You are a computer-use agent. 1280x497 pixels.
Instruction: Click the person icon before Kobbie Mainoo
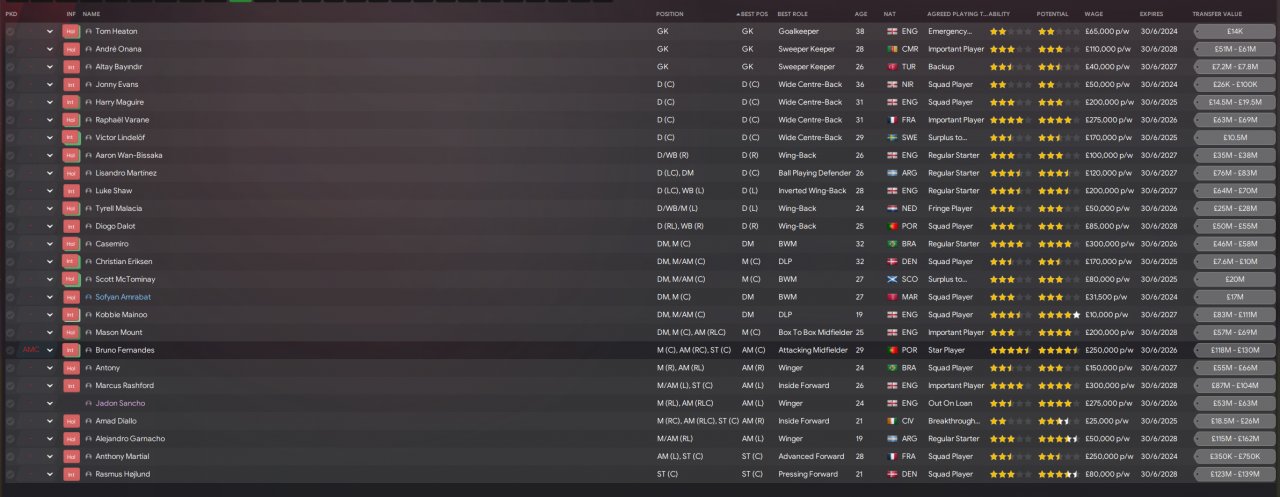tap(89, 315)
